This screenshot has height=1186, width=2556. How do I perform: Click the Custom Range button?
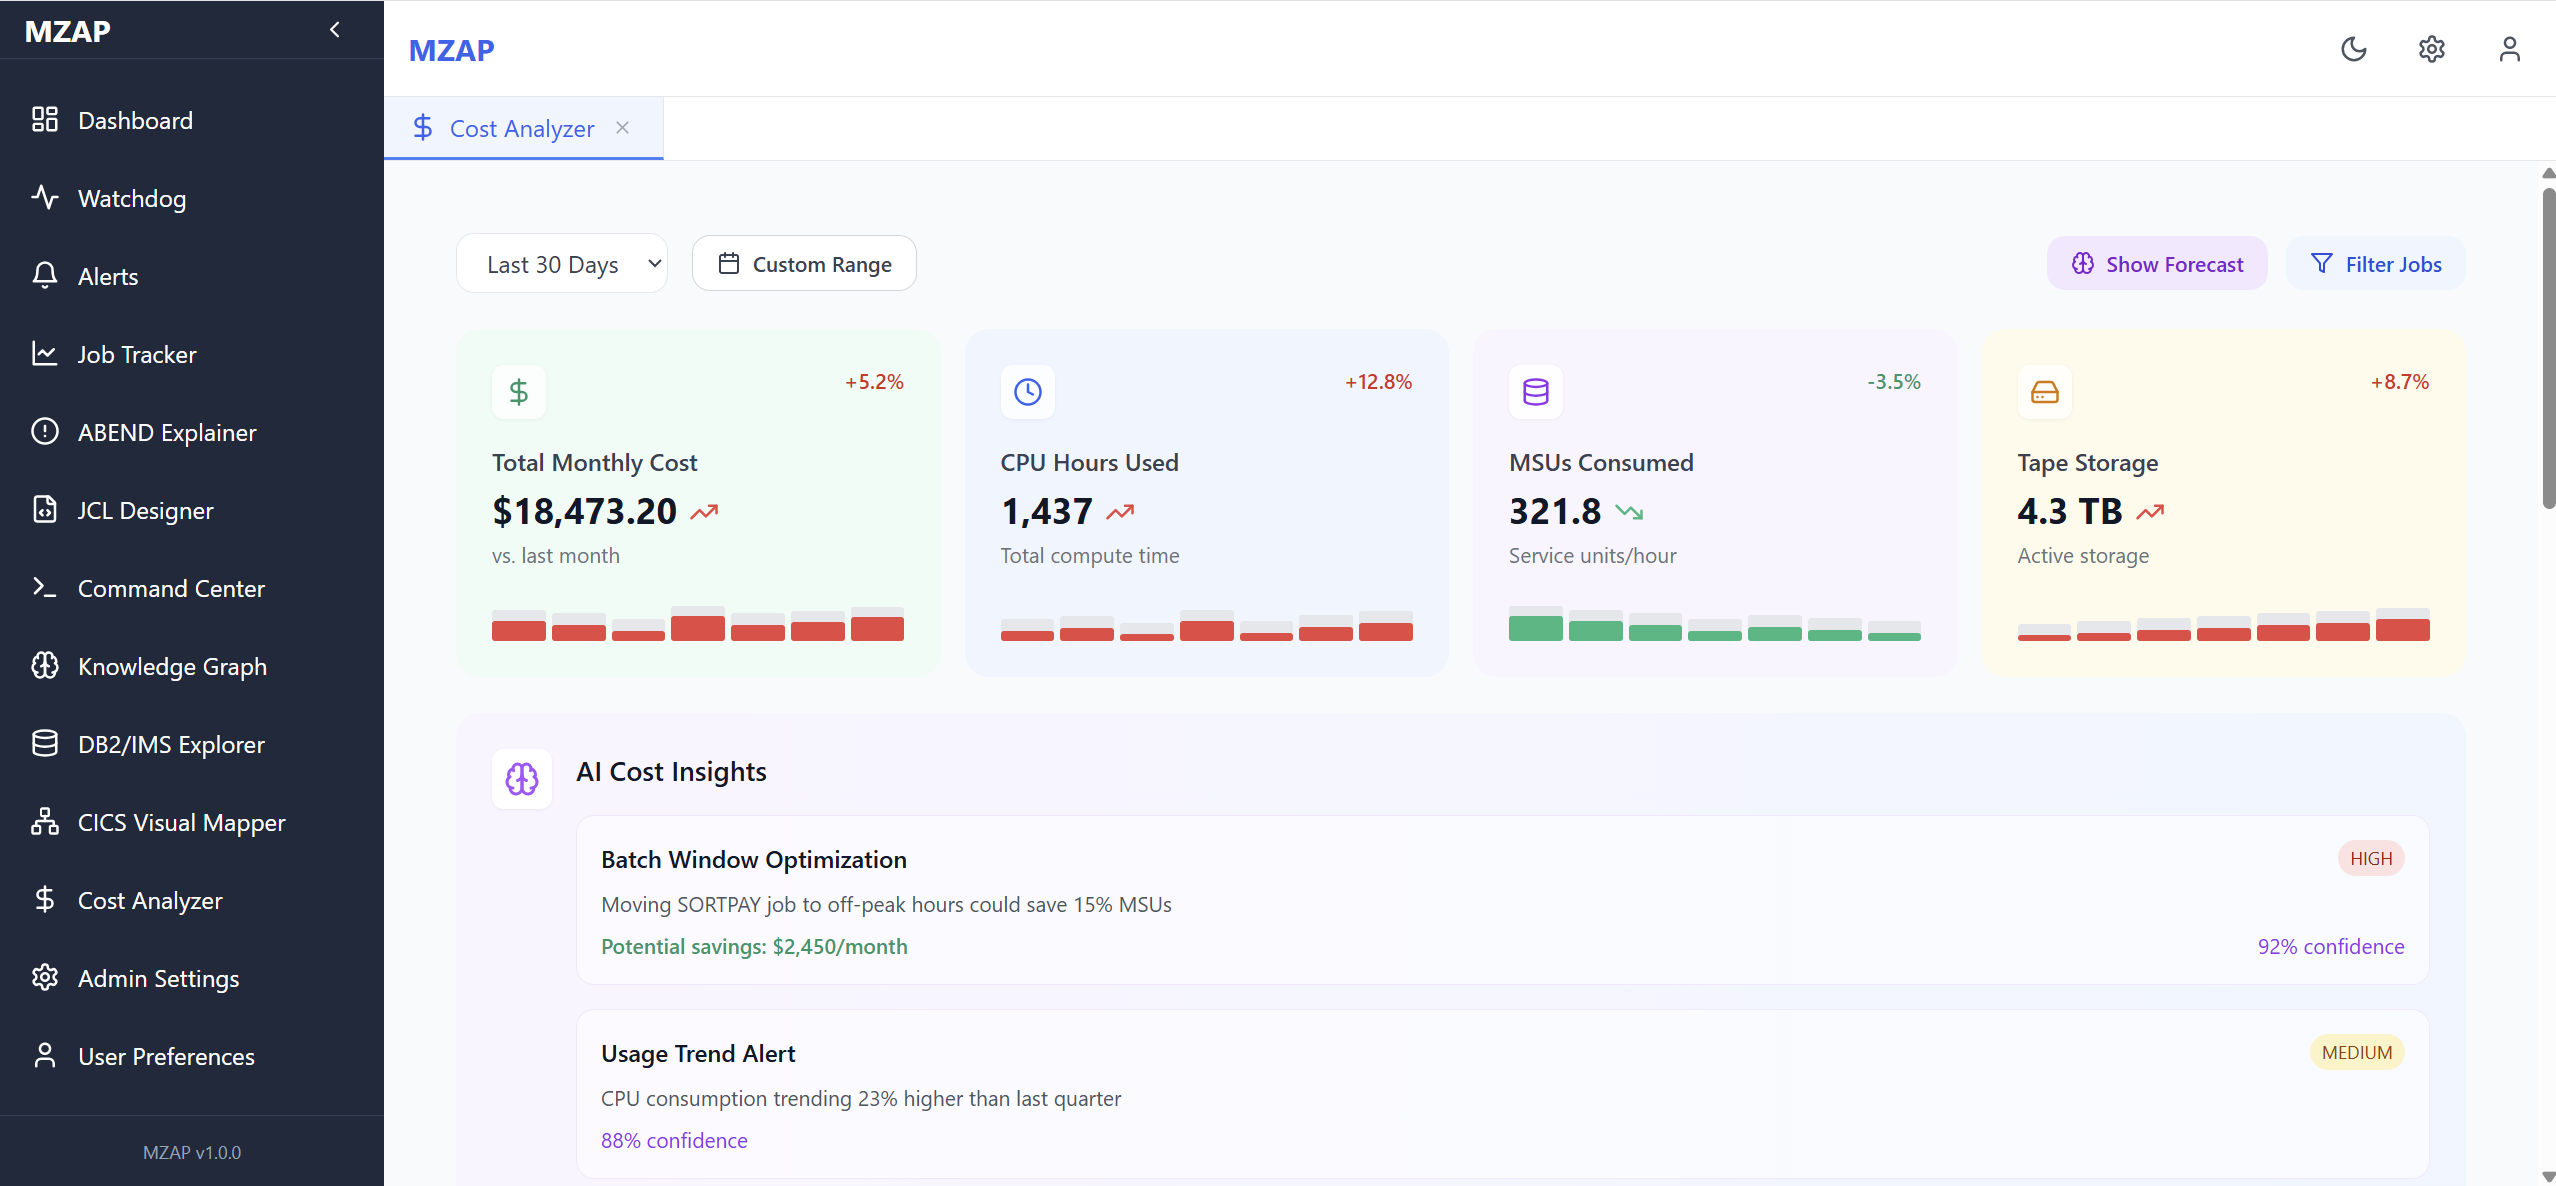pos(804,264)
